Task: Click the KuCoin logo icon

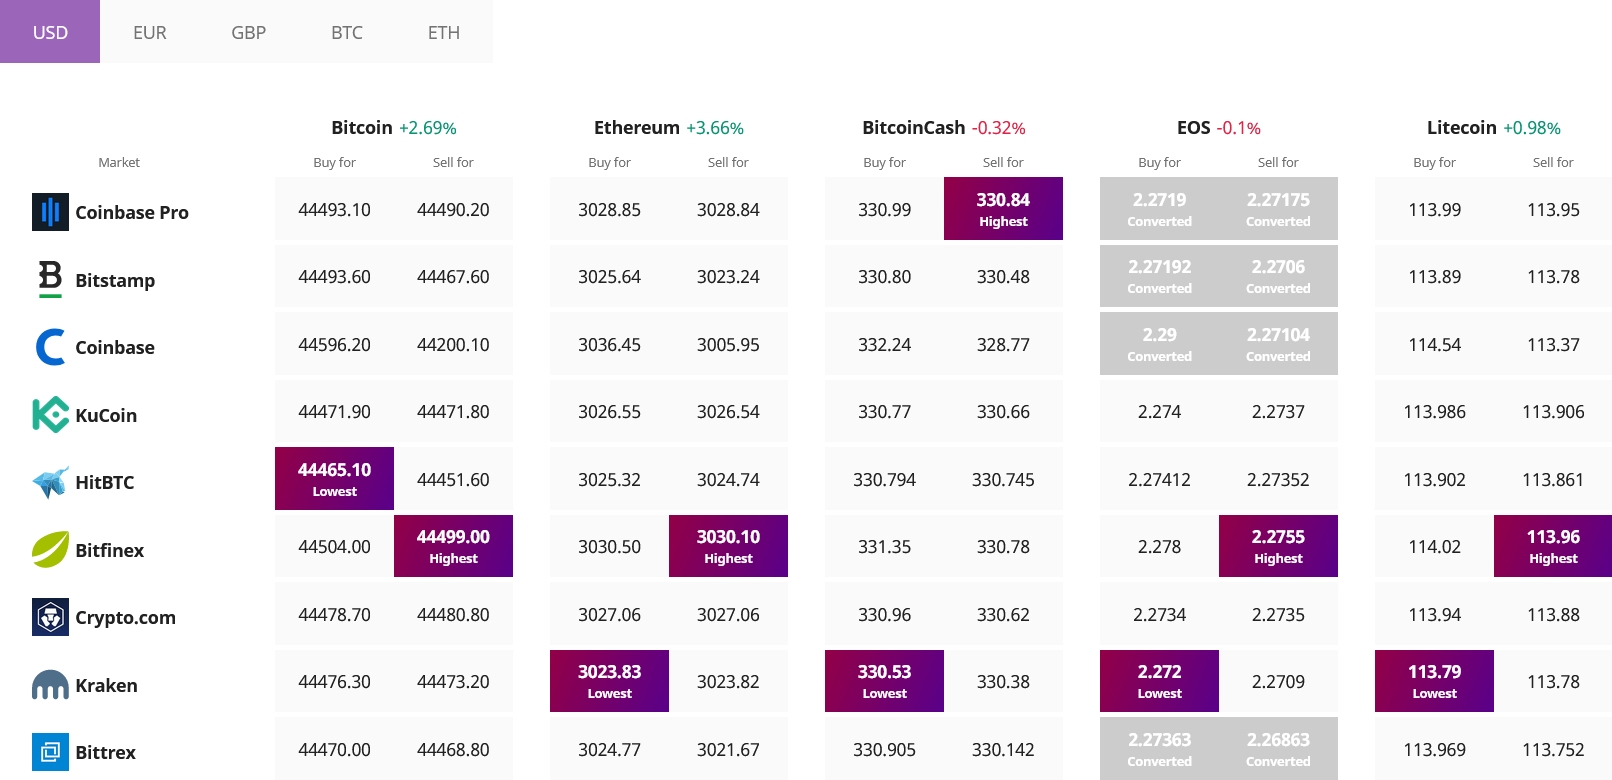Action: pyautogui.click(x=50, y=415)
